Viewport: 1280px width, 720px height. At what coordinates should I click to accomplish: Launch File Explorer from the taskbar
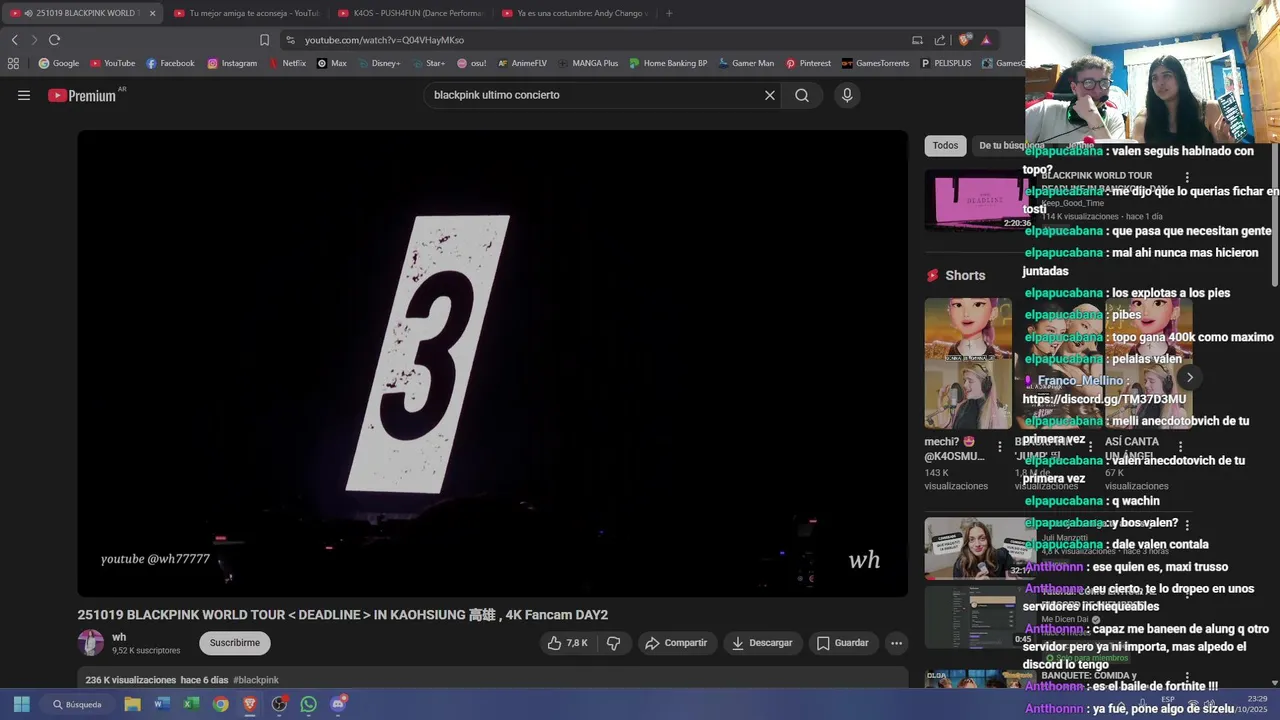tap(132, 704)
